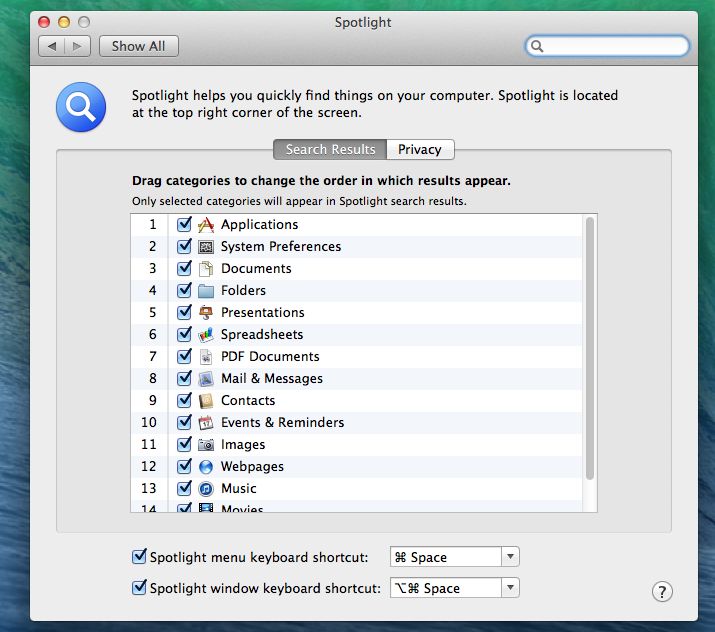Toggle the Contacts checkbox
715x632 pixels.
click(184, 400)
